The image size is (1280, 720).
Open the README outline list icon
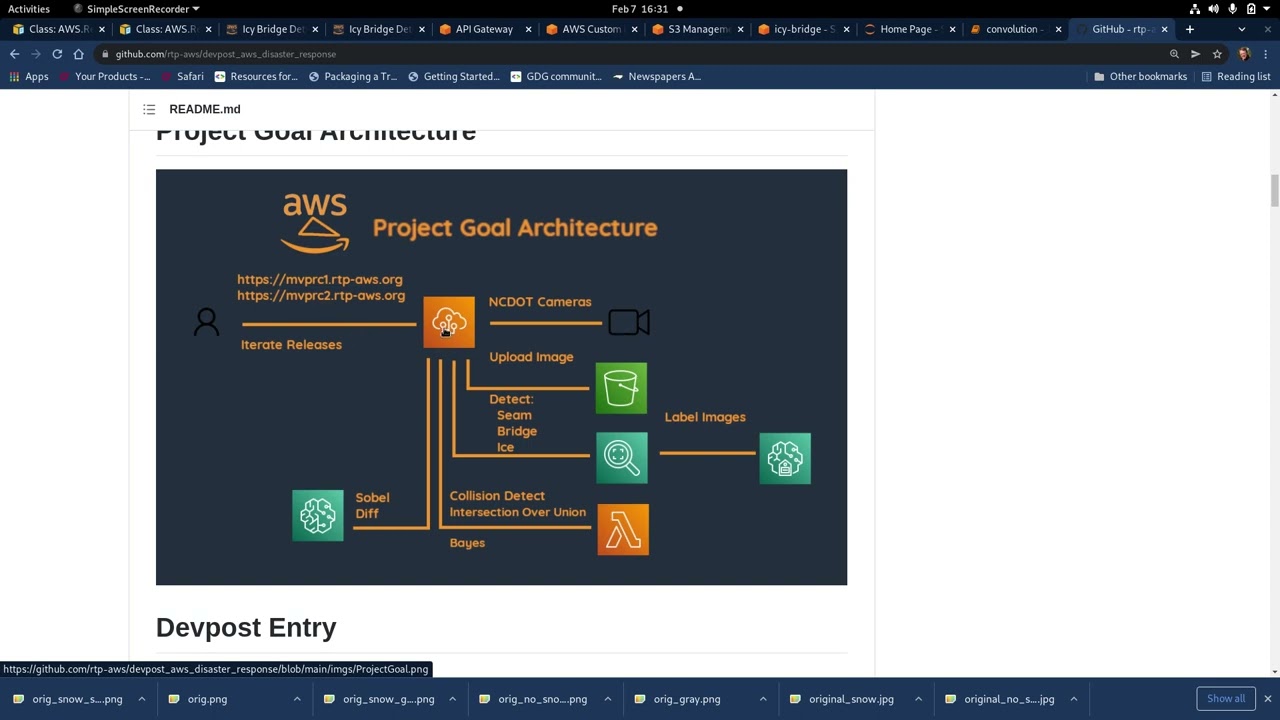point(149,109)
